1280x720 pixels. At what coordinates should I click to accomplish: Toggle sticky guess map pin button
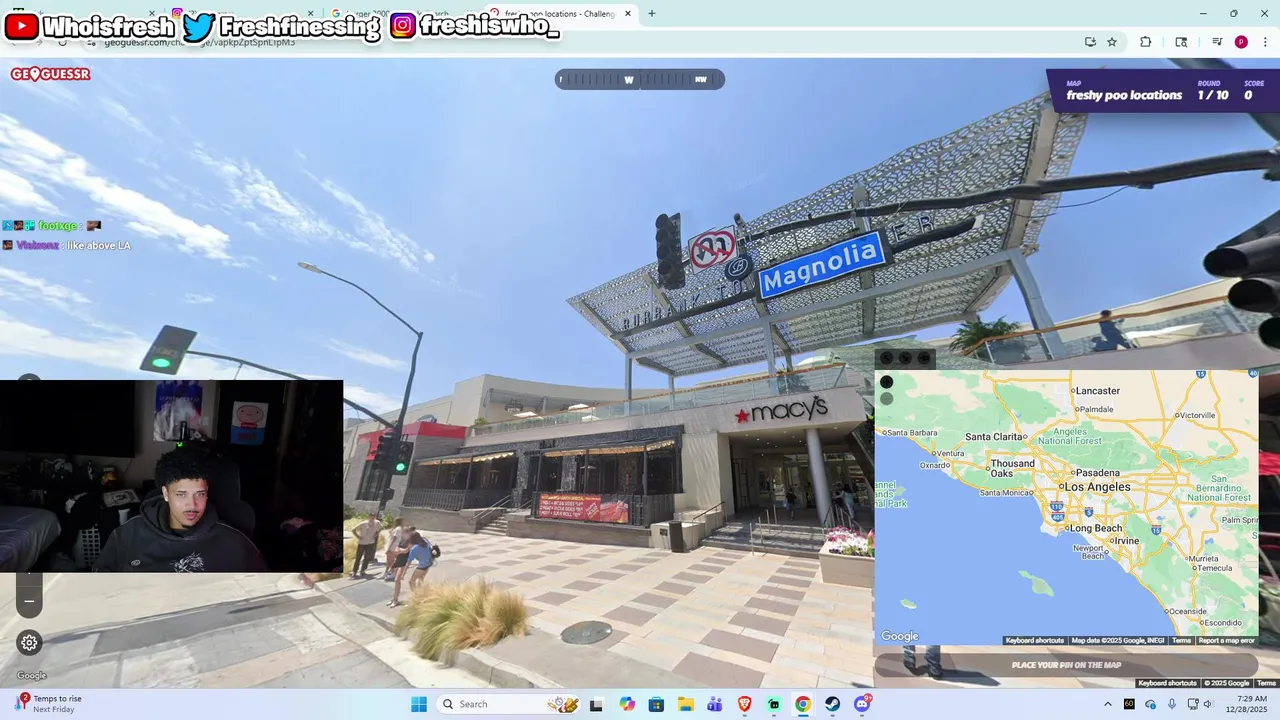[924, 358]
